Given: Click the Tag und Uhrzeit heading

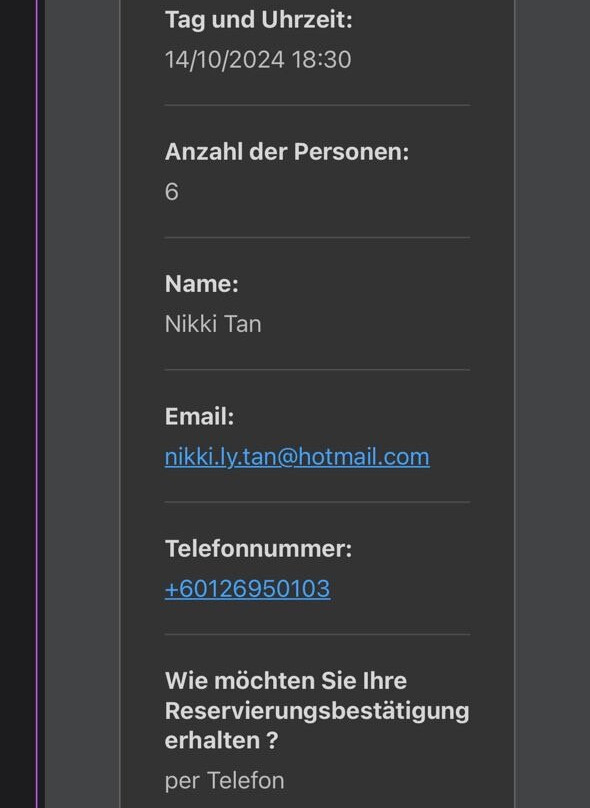Looking at the screenshot, I should click(x=259, y=20).
